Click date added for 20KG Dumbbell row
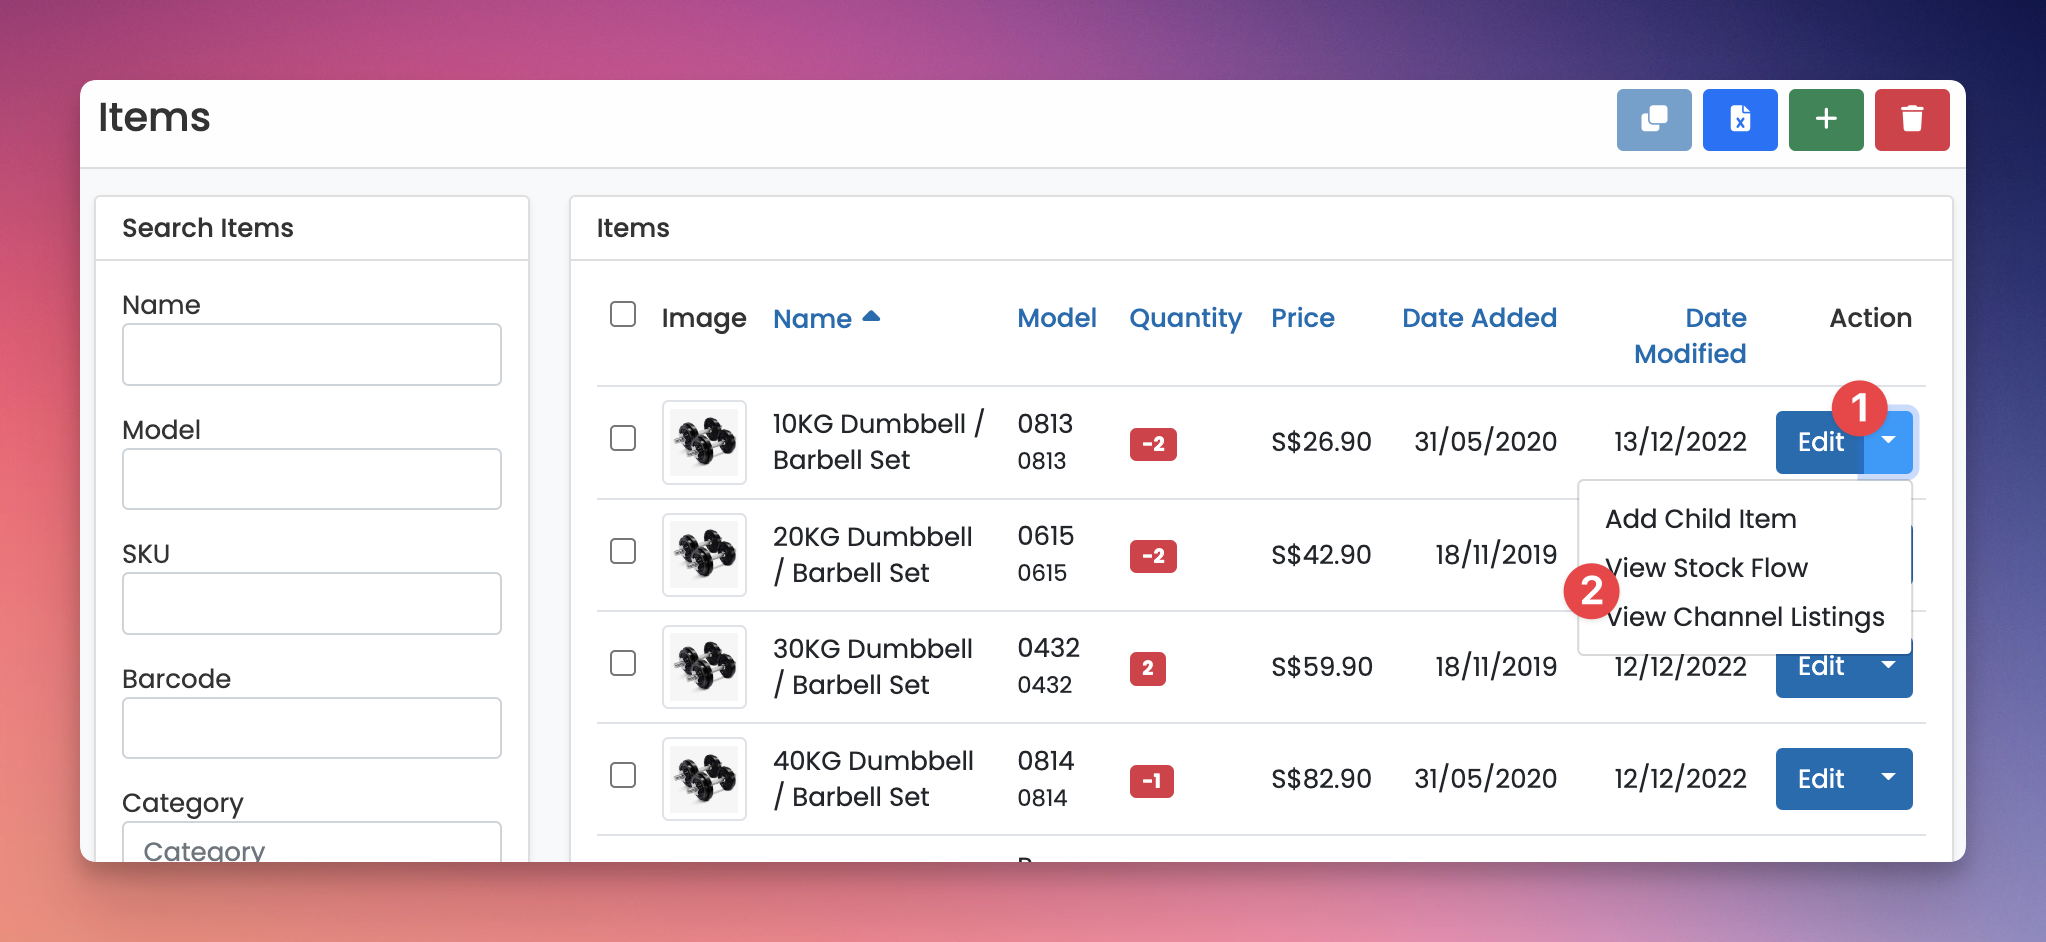This screenshot has width=2046, height=942. point(1496,555)
